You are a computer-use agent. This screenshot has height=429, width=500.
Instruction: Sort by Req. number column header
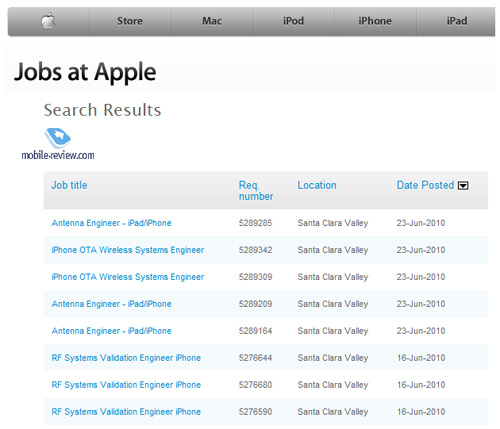[256, 191]
